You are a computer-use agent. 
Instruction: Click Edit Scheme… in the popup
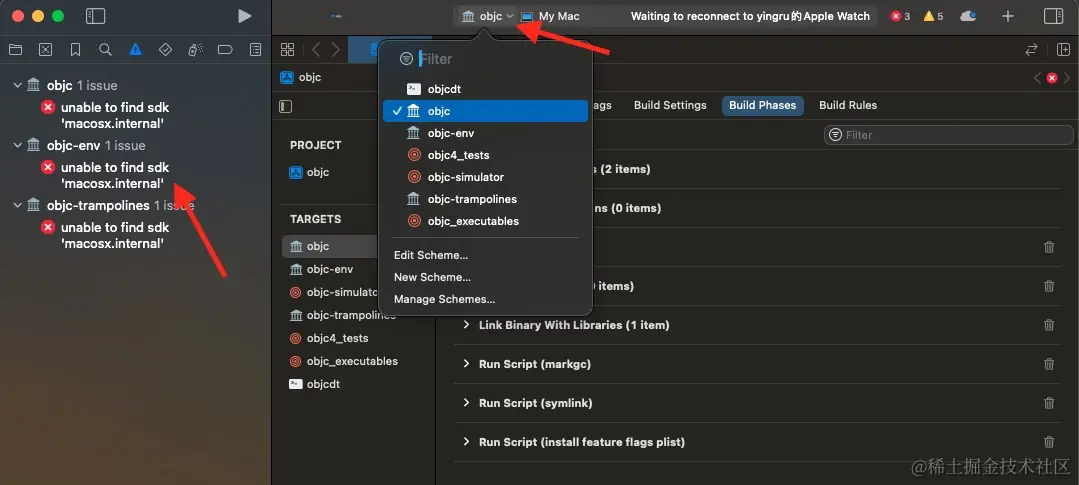pos(431,255)
